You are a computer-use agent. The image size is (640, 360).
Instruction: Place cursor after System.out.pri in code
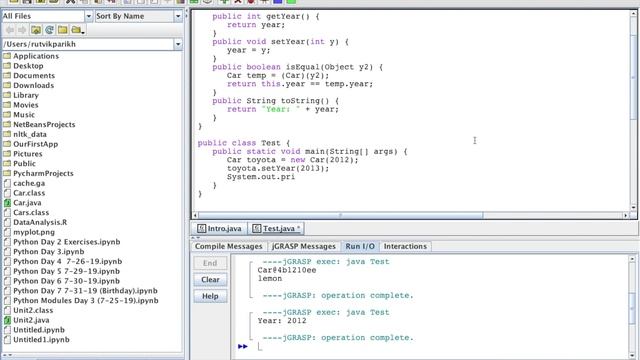point(295,177)
